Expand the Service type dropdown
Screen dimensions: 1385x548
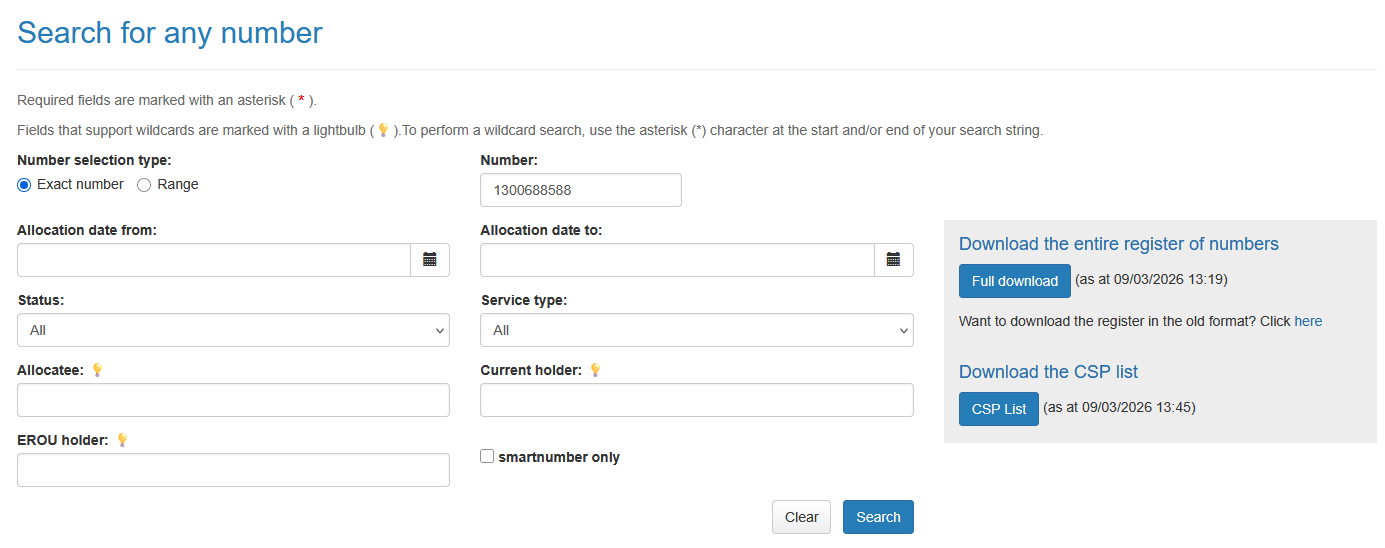tap(696, 330)
